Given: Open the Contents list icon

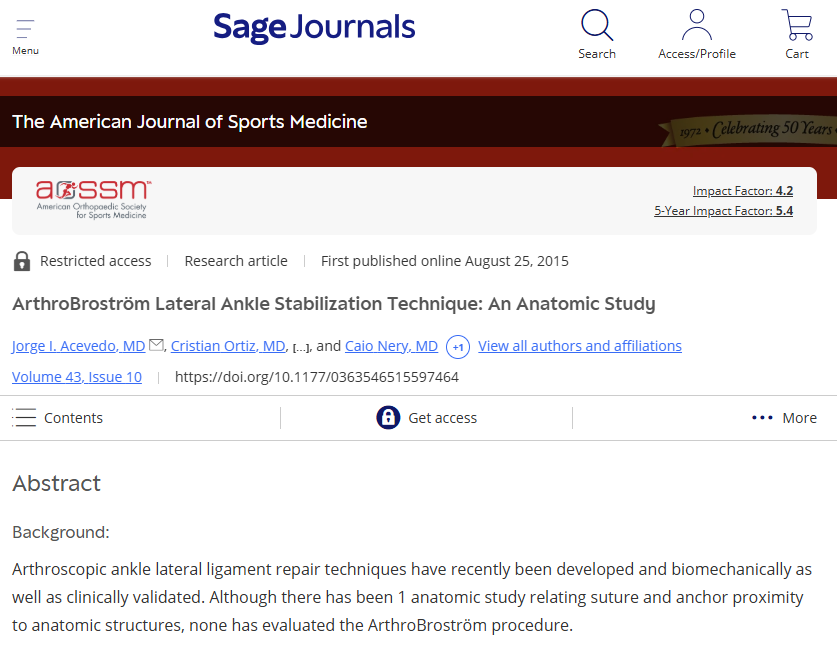Looking at the screenshot, I should point(24,417).
